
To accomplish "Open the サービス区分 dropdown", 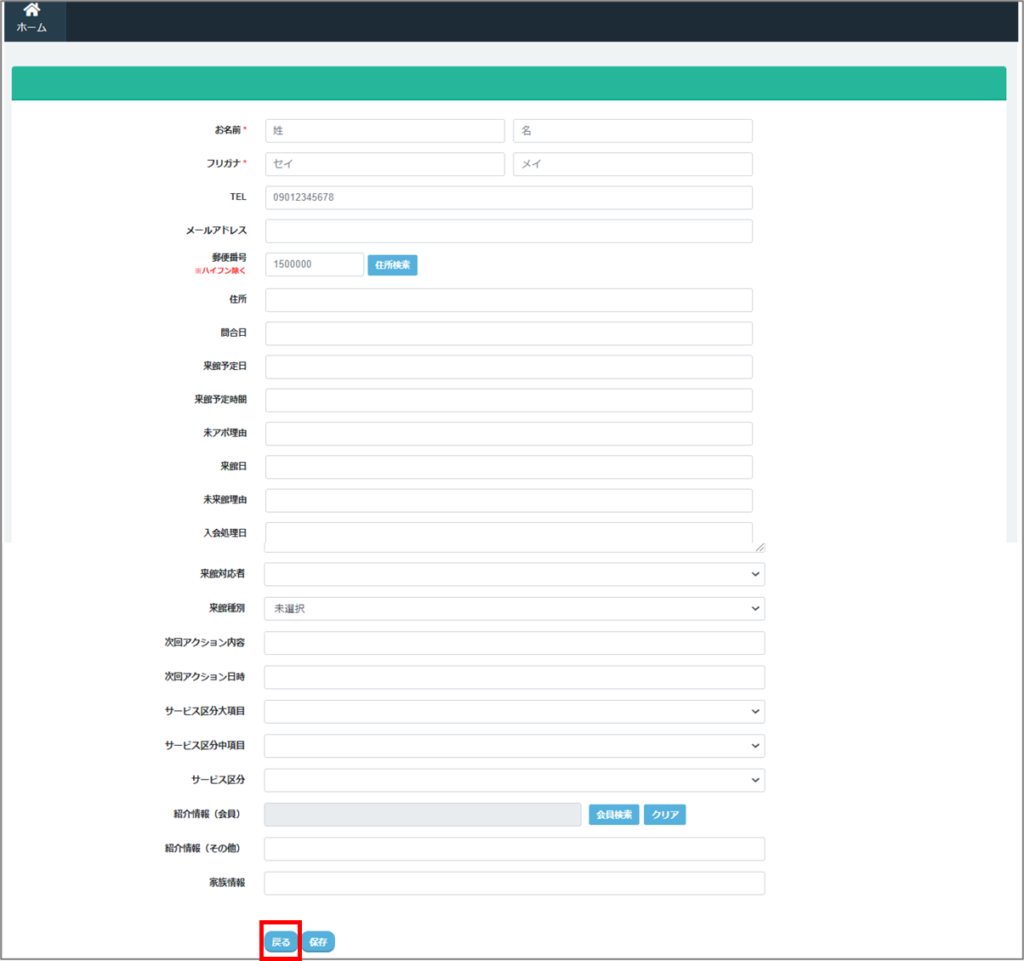I will [514, 780].
